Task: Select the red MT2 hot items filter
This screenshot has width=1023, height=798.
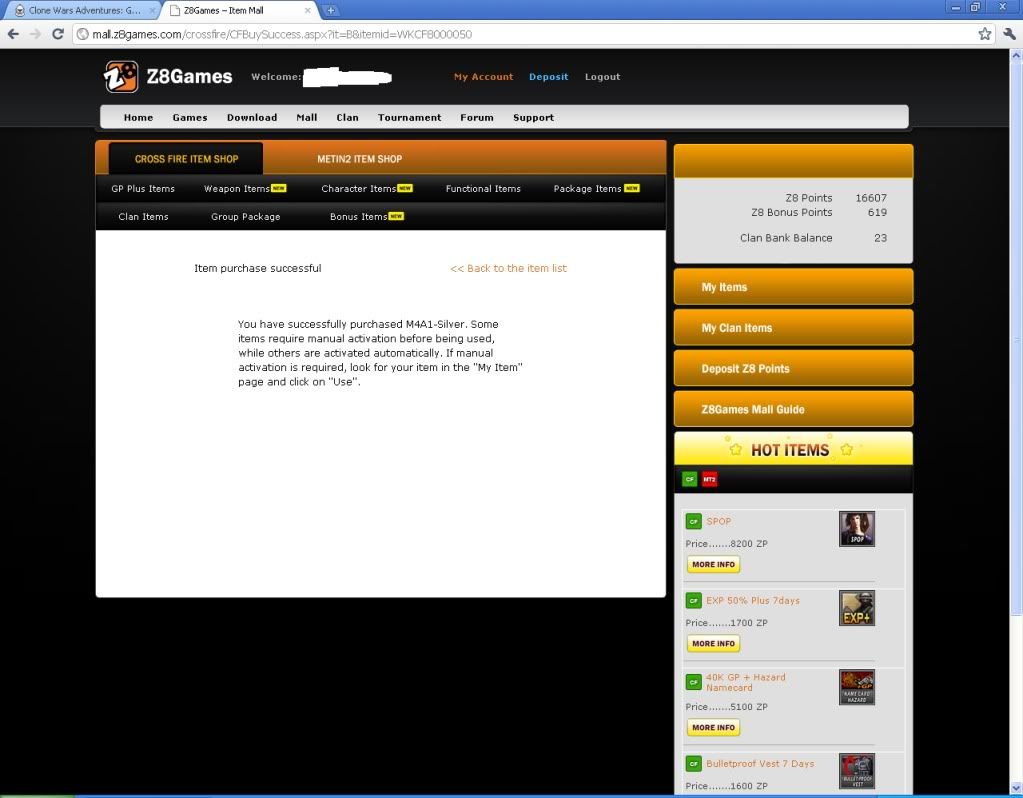Action: pos(709,479)
